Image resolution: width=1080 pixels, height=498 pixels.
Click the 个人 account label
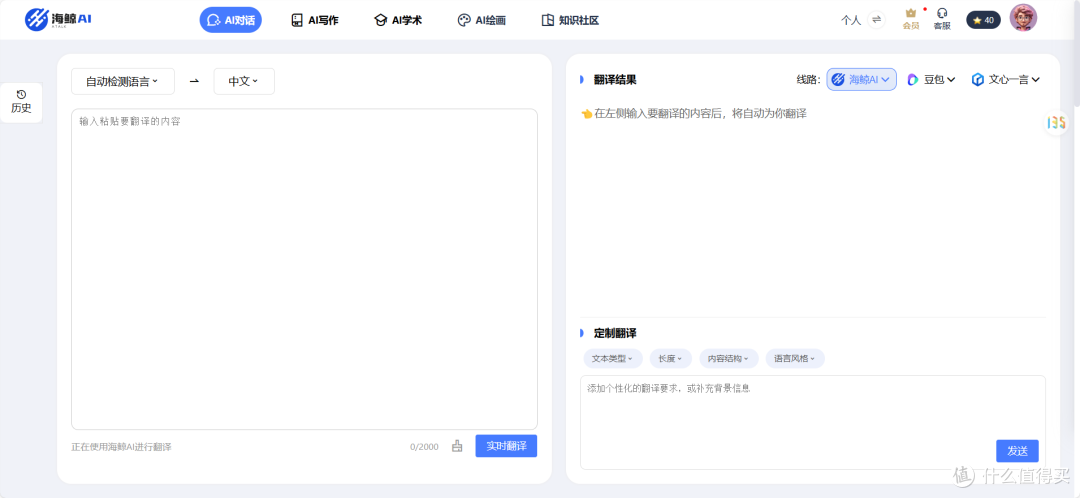[851, 20]
